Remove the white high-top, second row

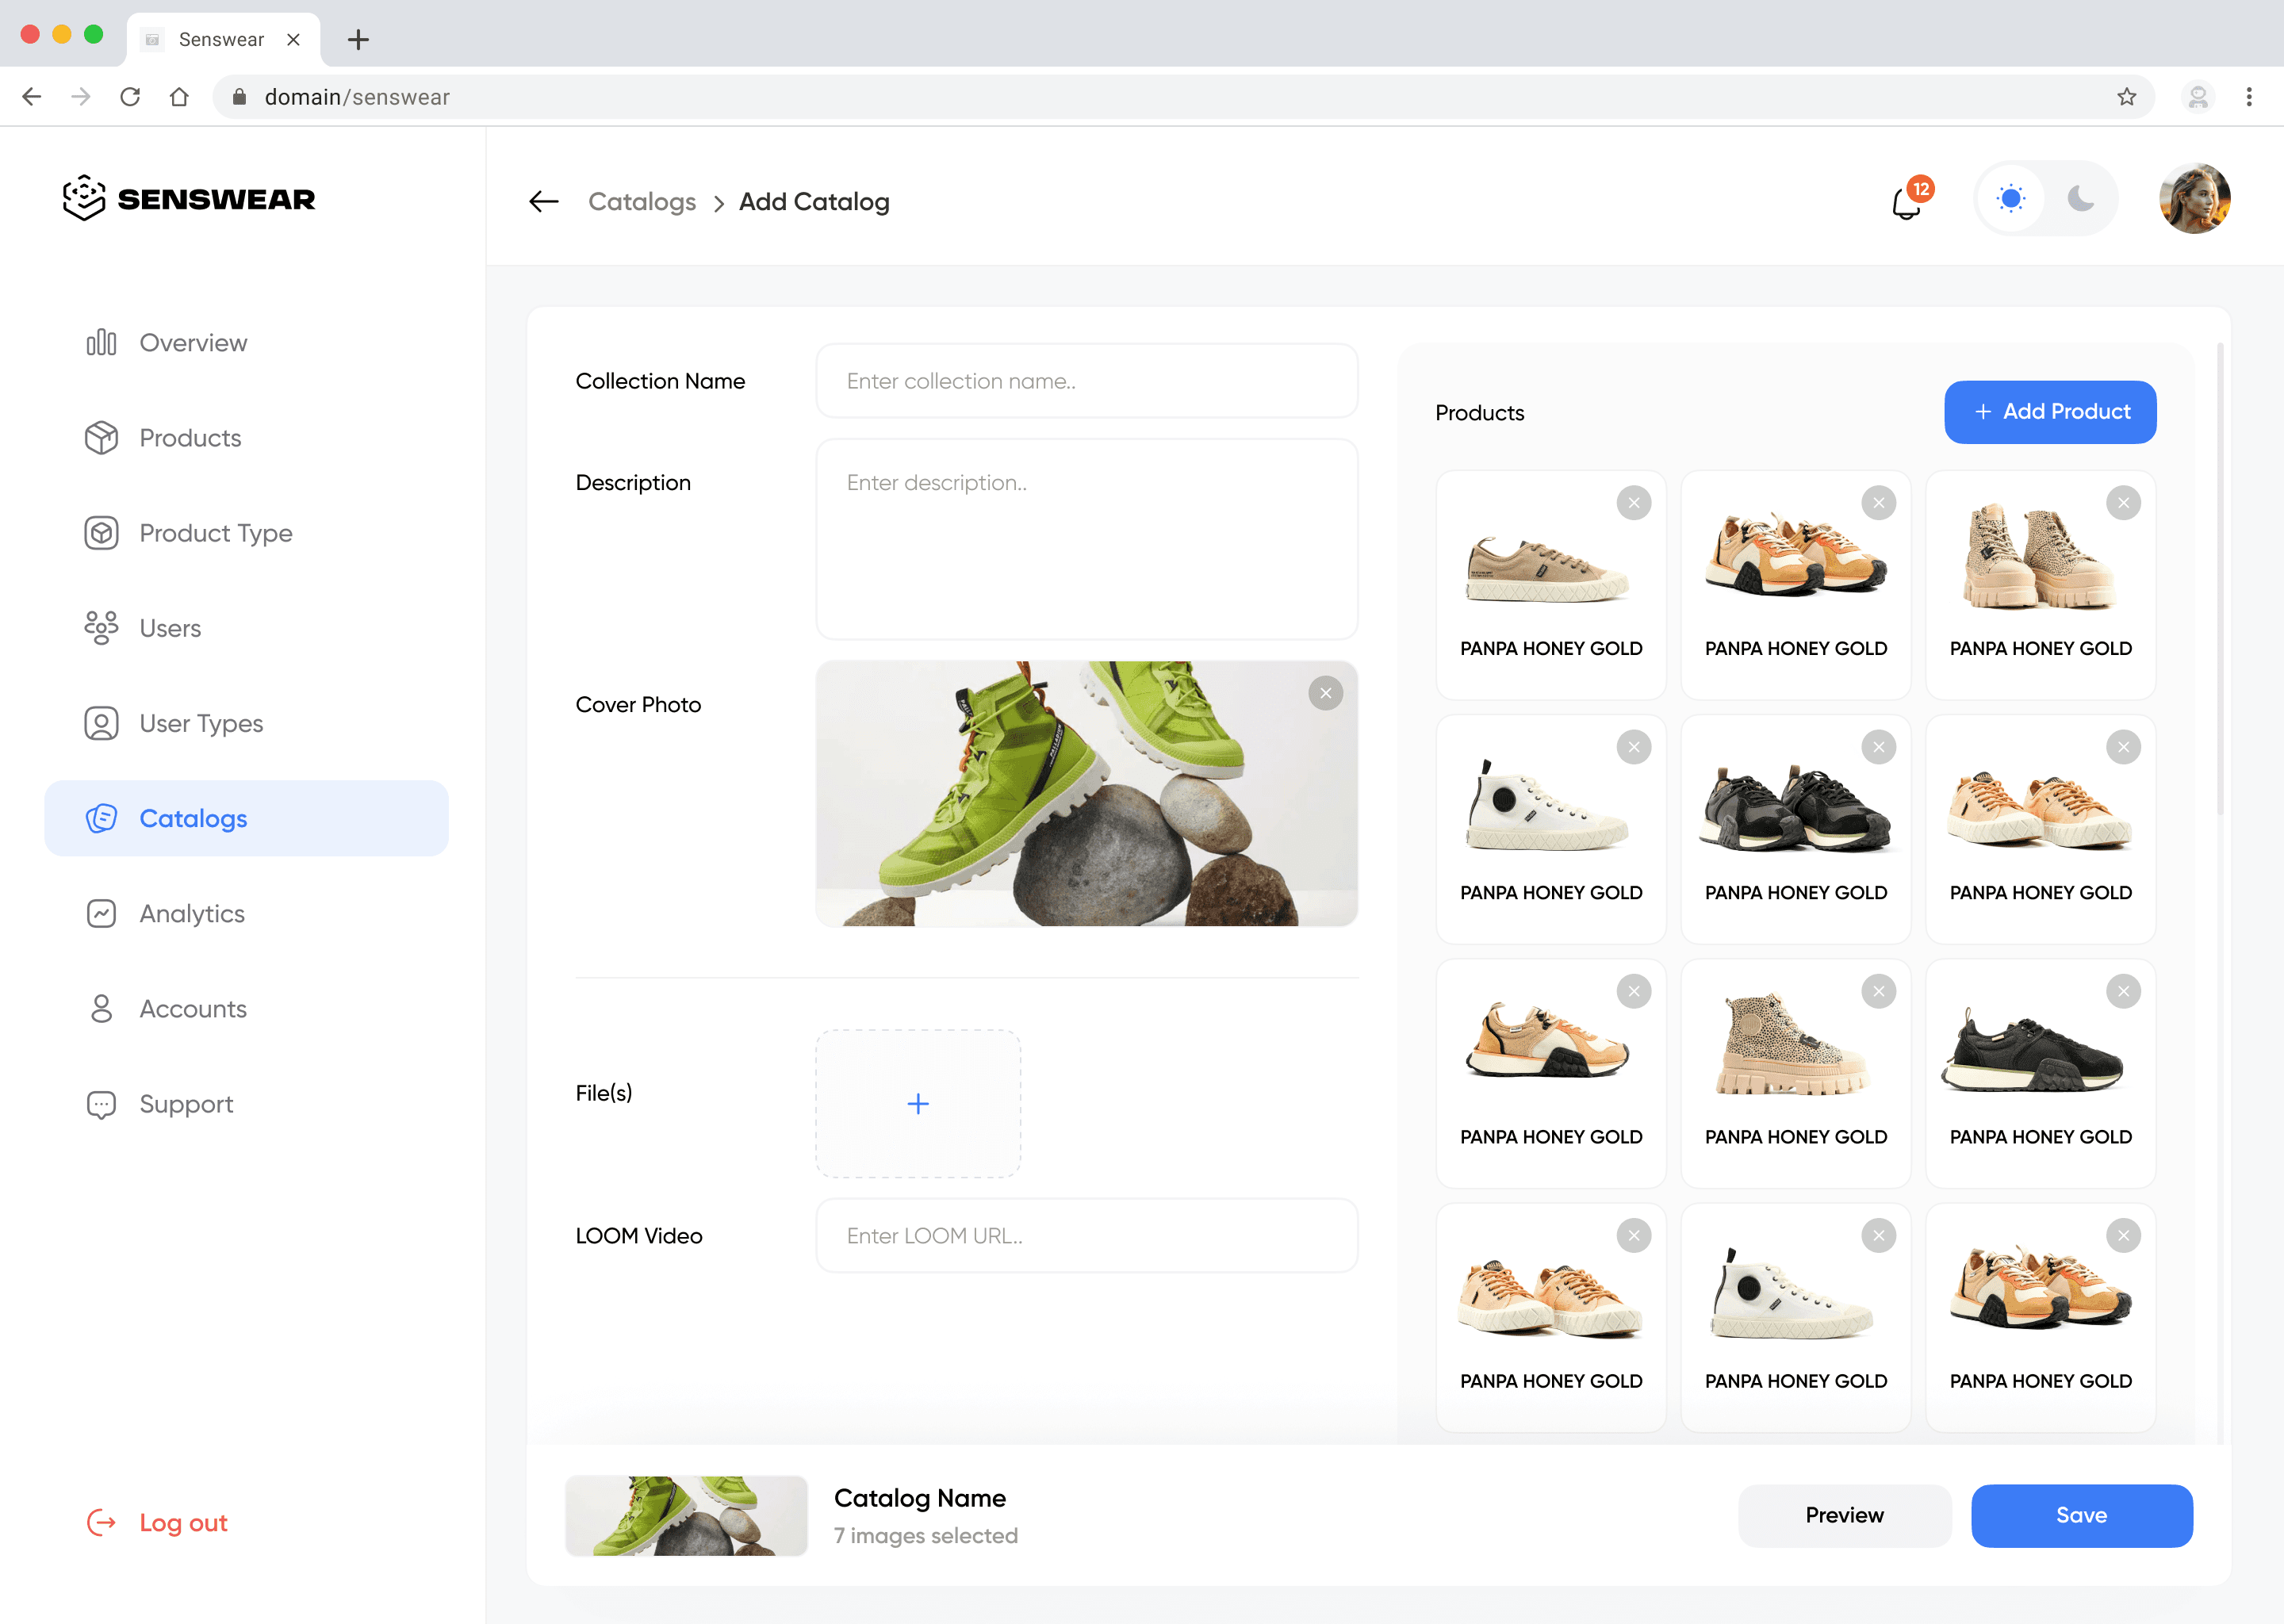(x=1634, y=747)
